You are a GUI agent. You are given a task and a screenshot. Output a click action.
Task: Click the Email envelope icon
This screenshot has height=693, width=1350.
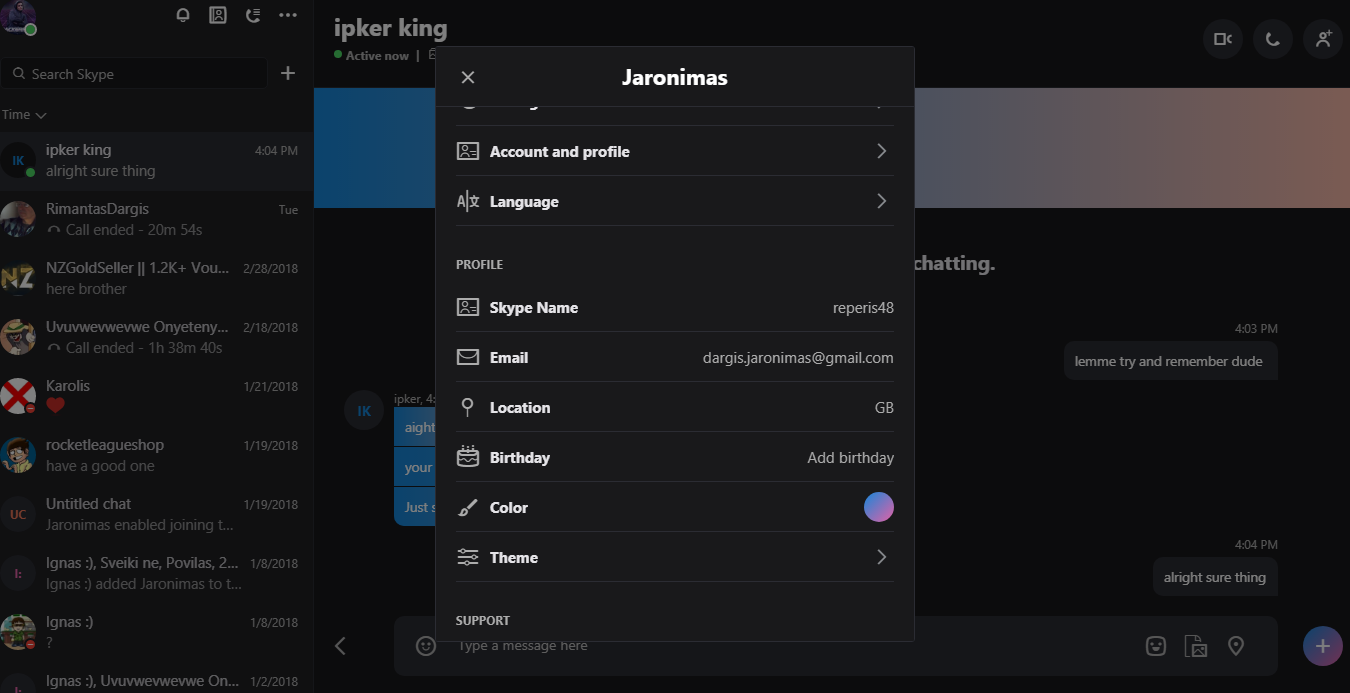(x=468, y=357)
